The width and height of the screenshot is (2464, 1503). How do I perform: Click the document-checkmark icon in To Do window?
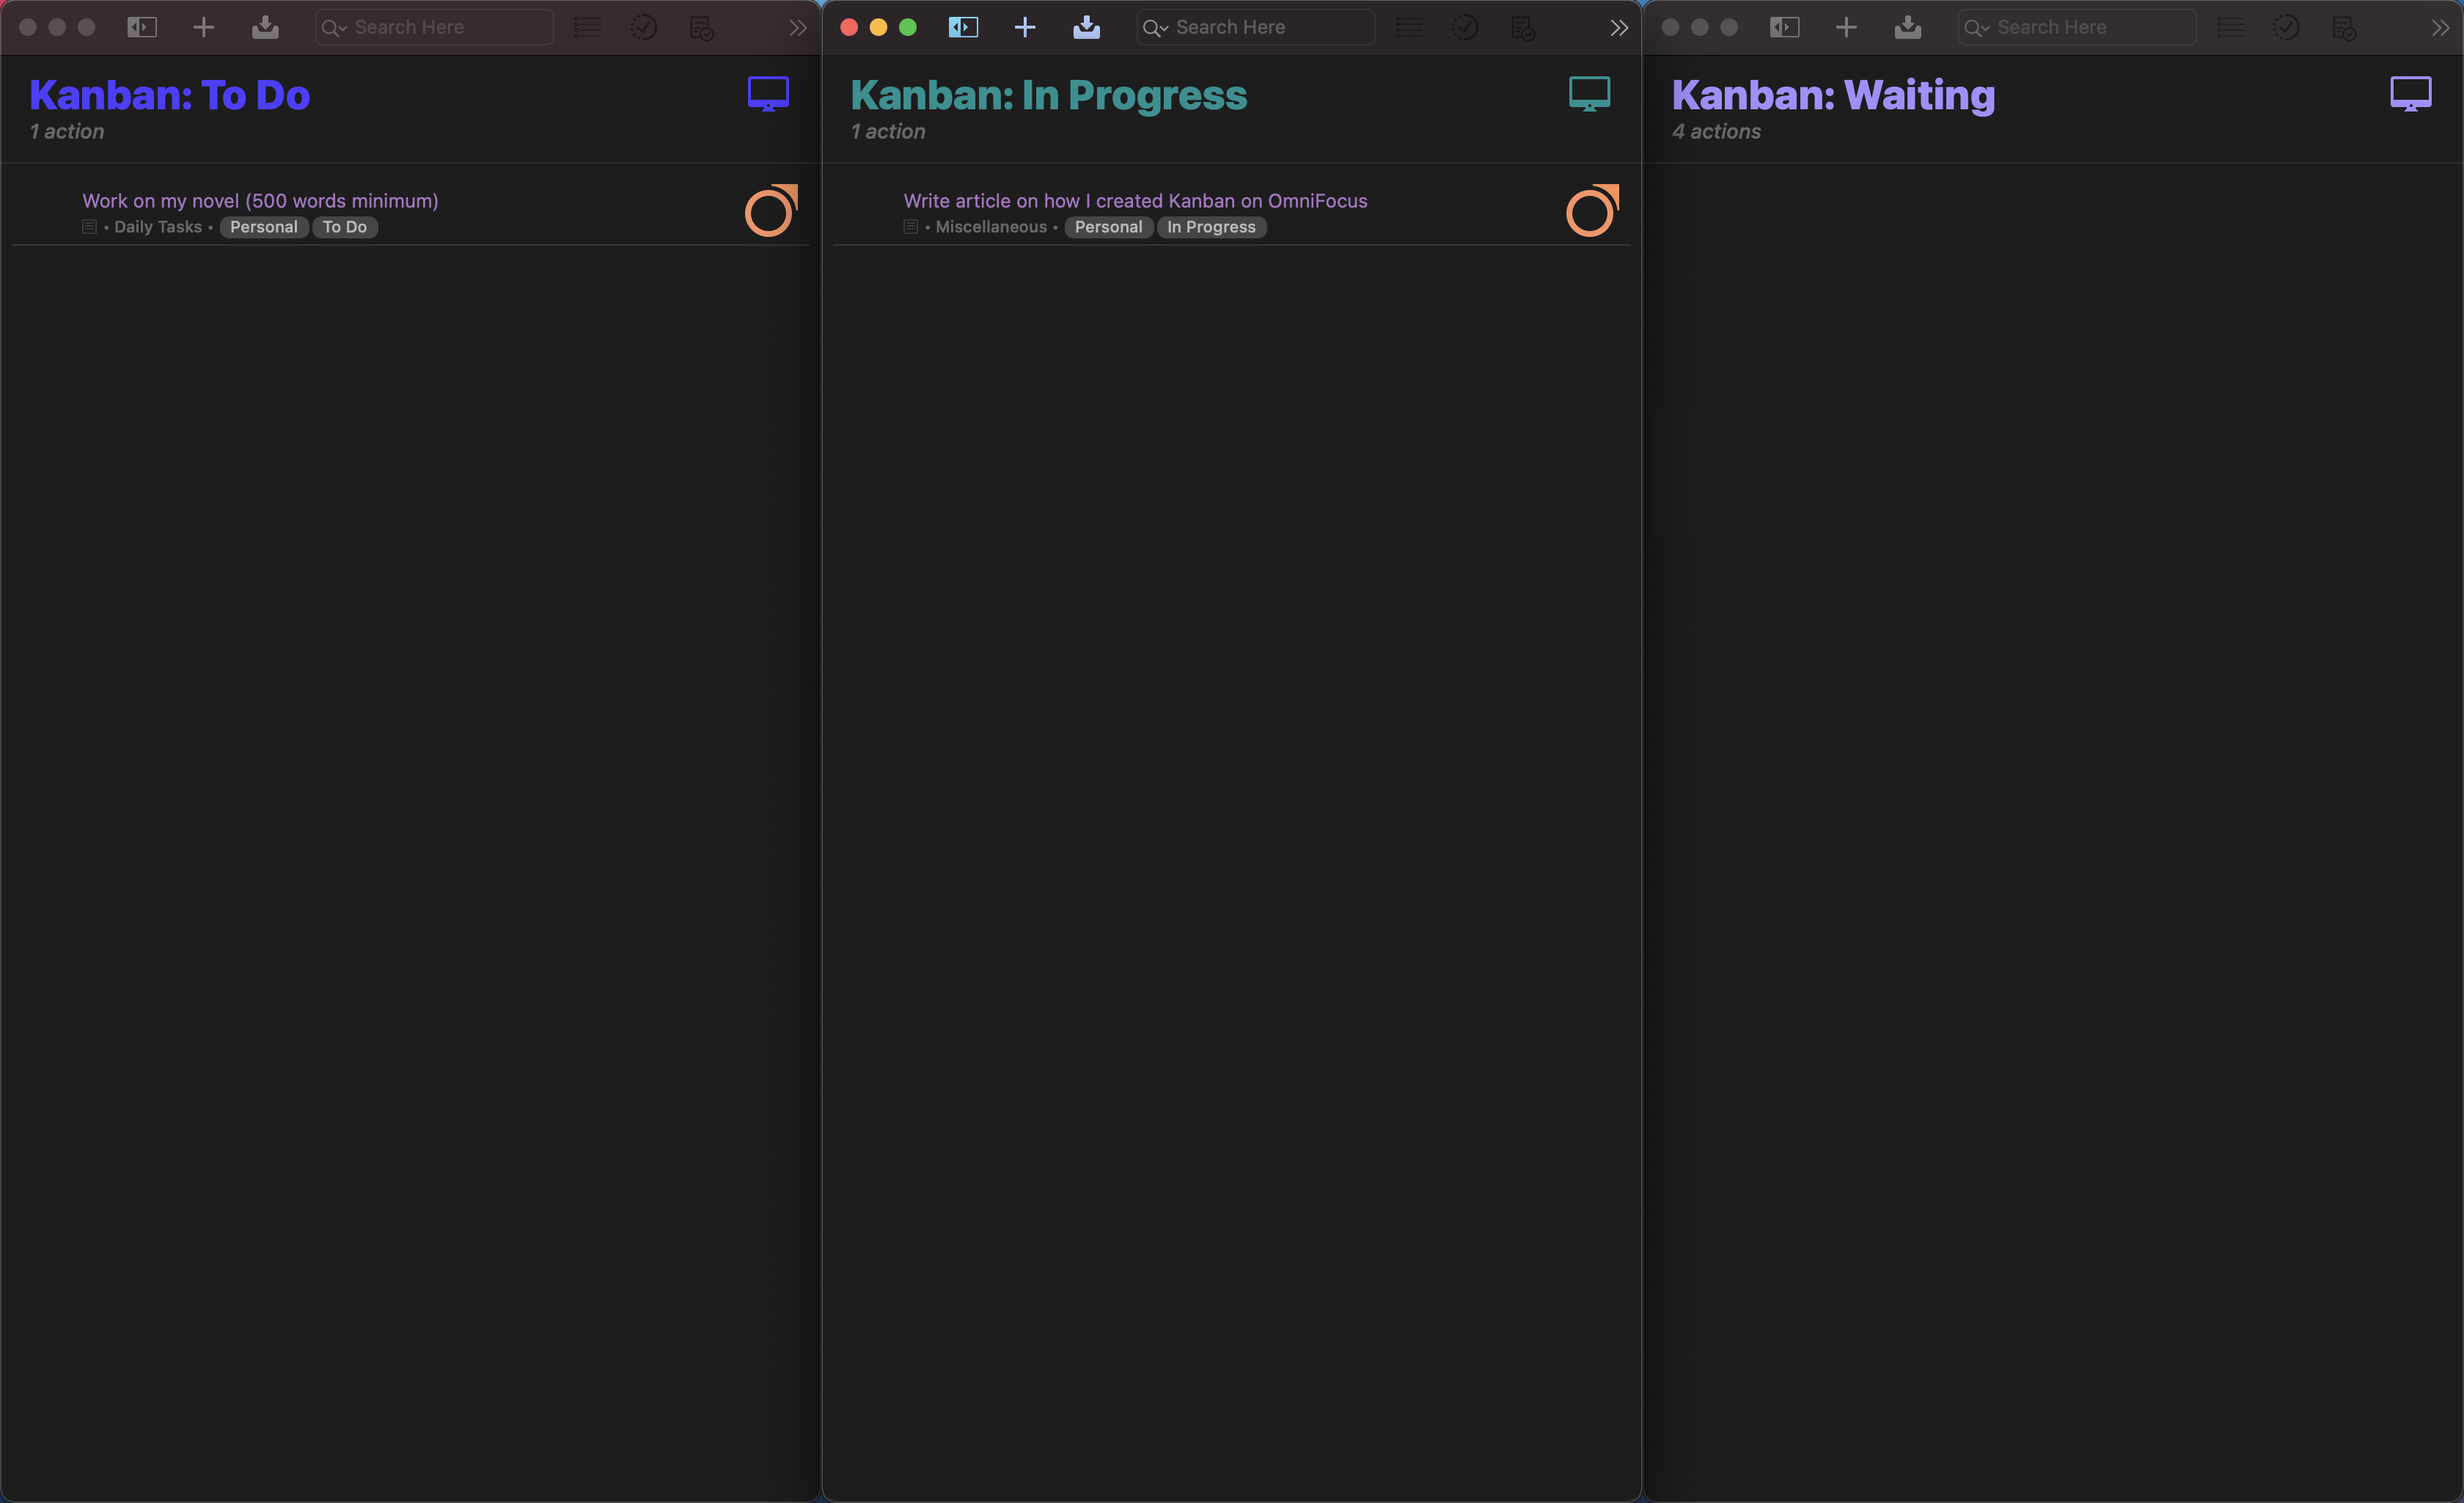702,28
